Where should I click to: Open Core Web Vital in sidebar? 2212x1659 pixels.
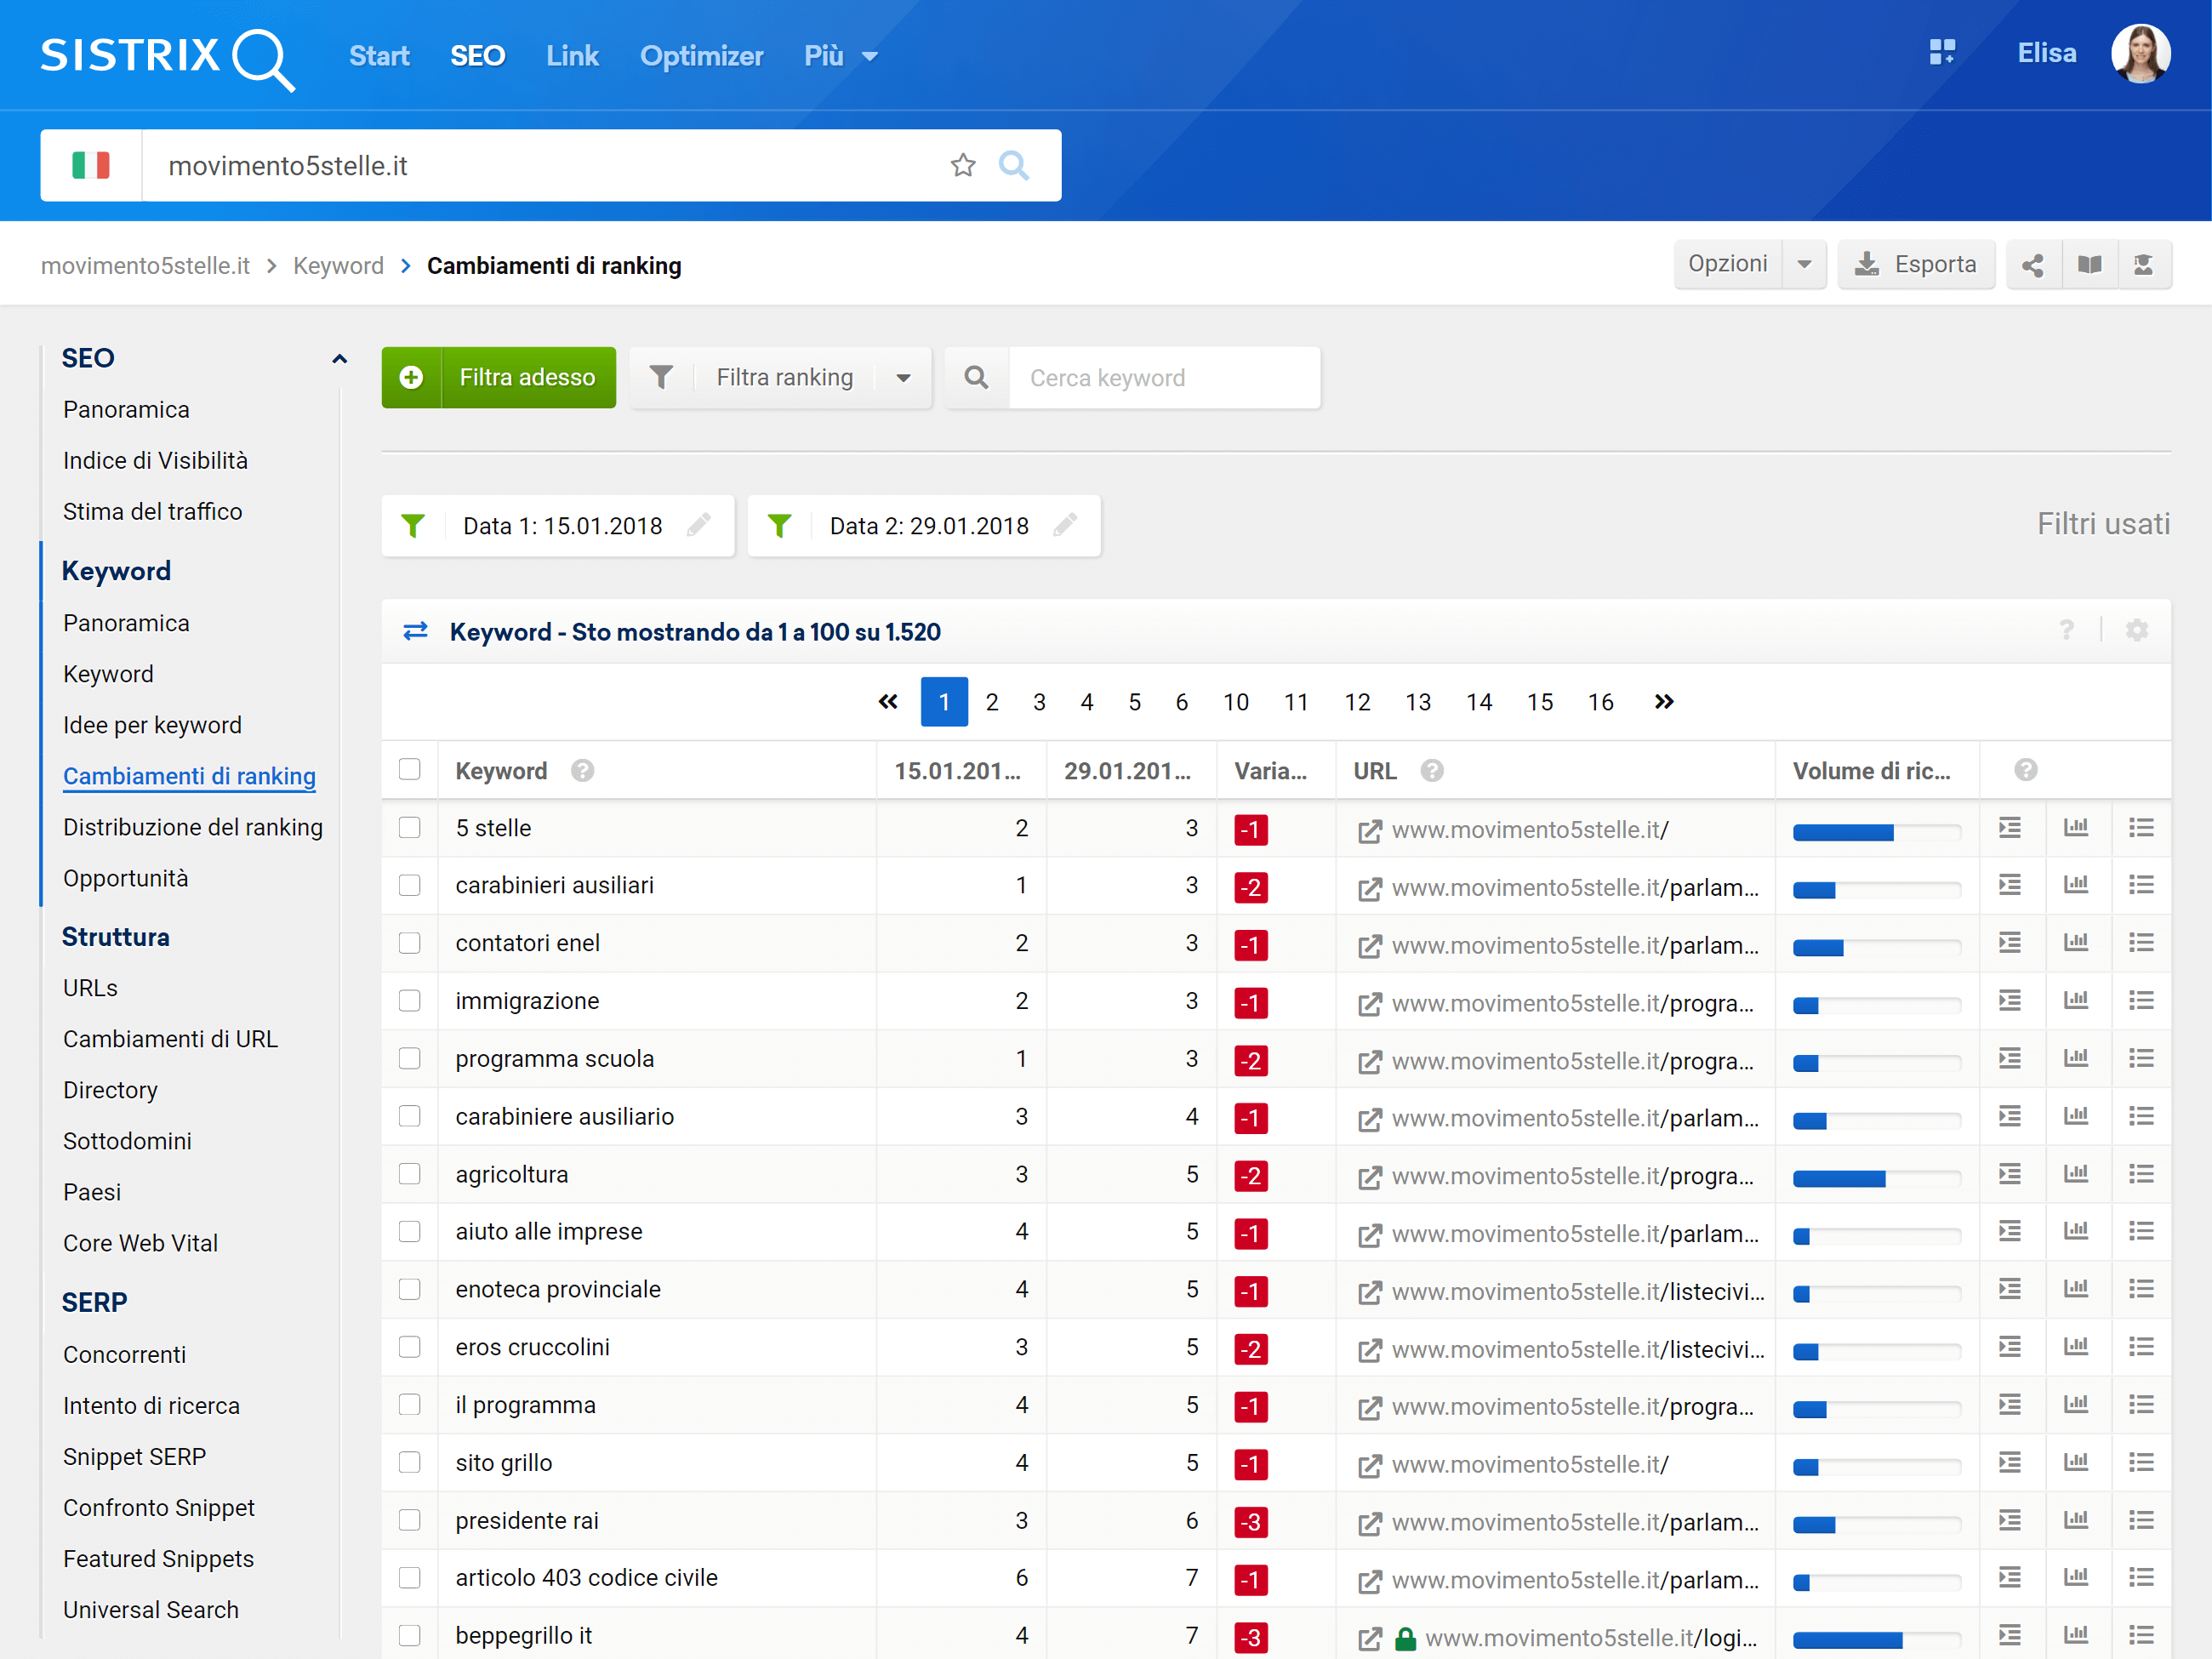point(140,1243)
